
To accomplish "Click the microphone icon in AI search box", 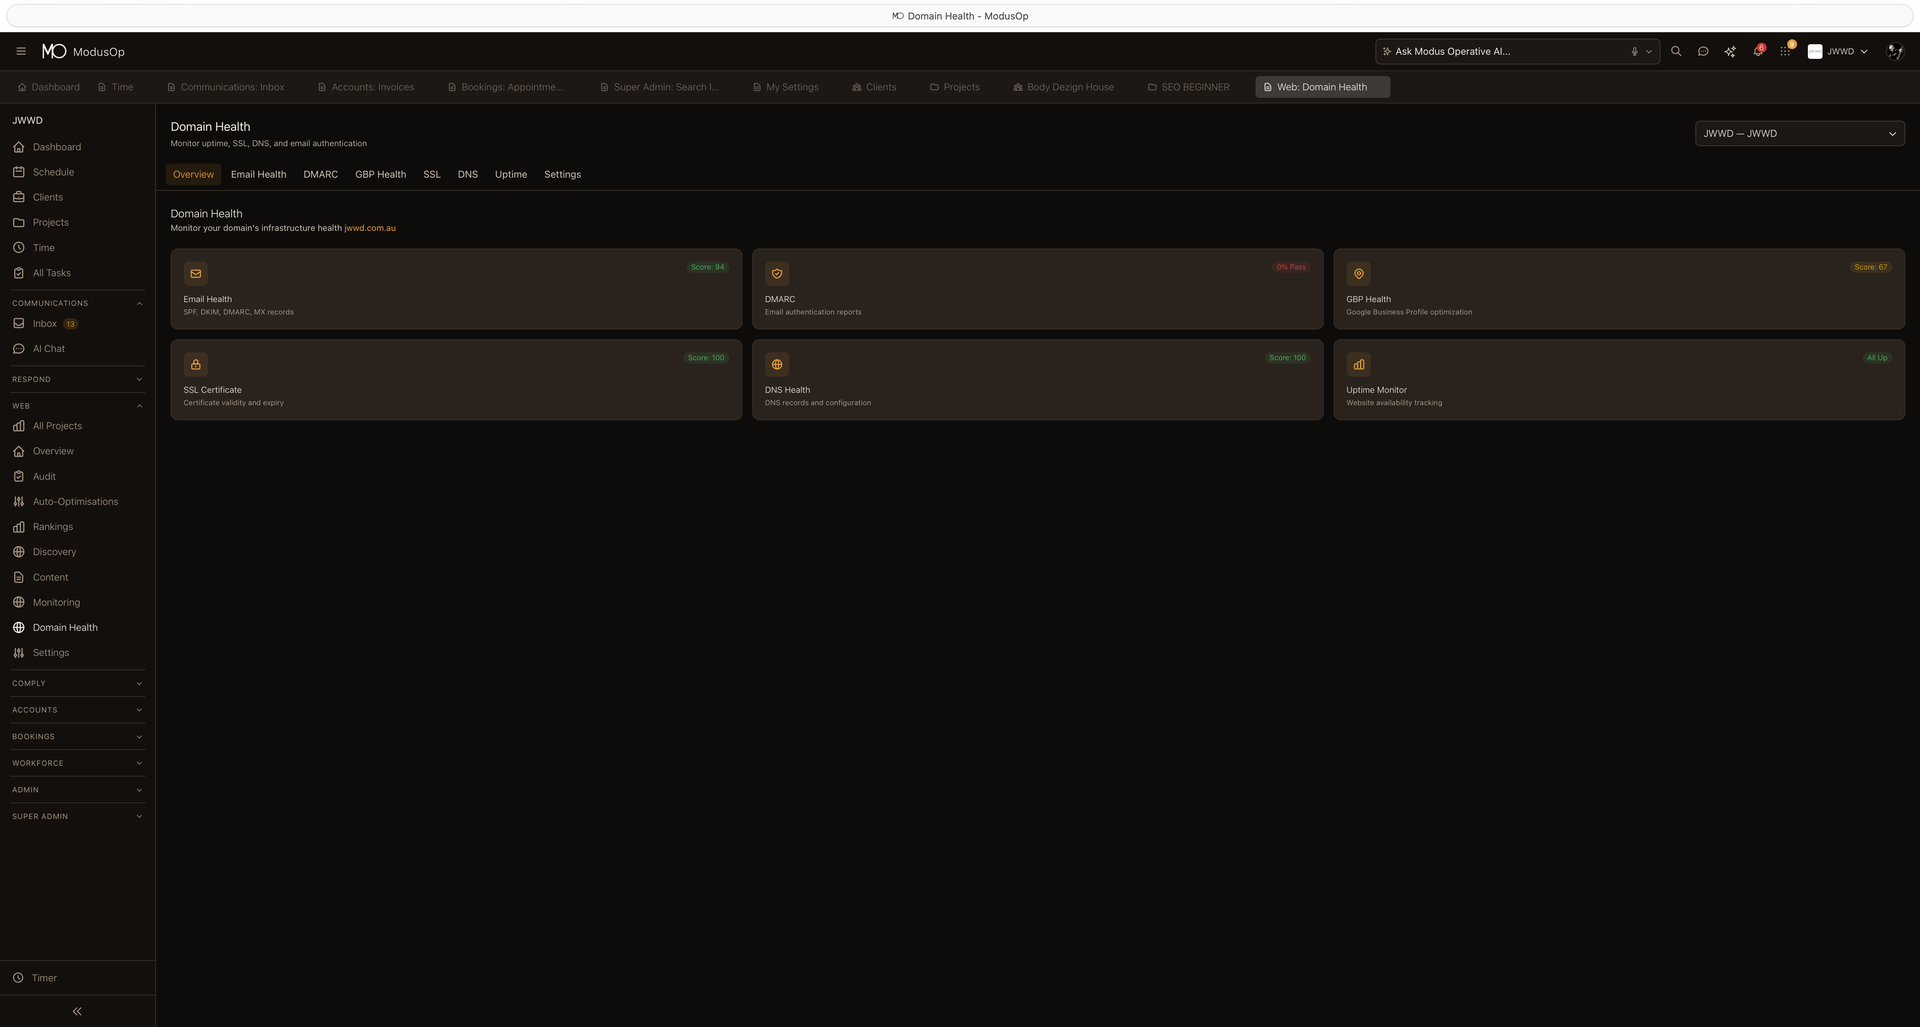I will click(1634, 51).
